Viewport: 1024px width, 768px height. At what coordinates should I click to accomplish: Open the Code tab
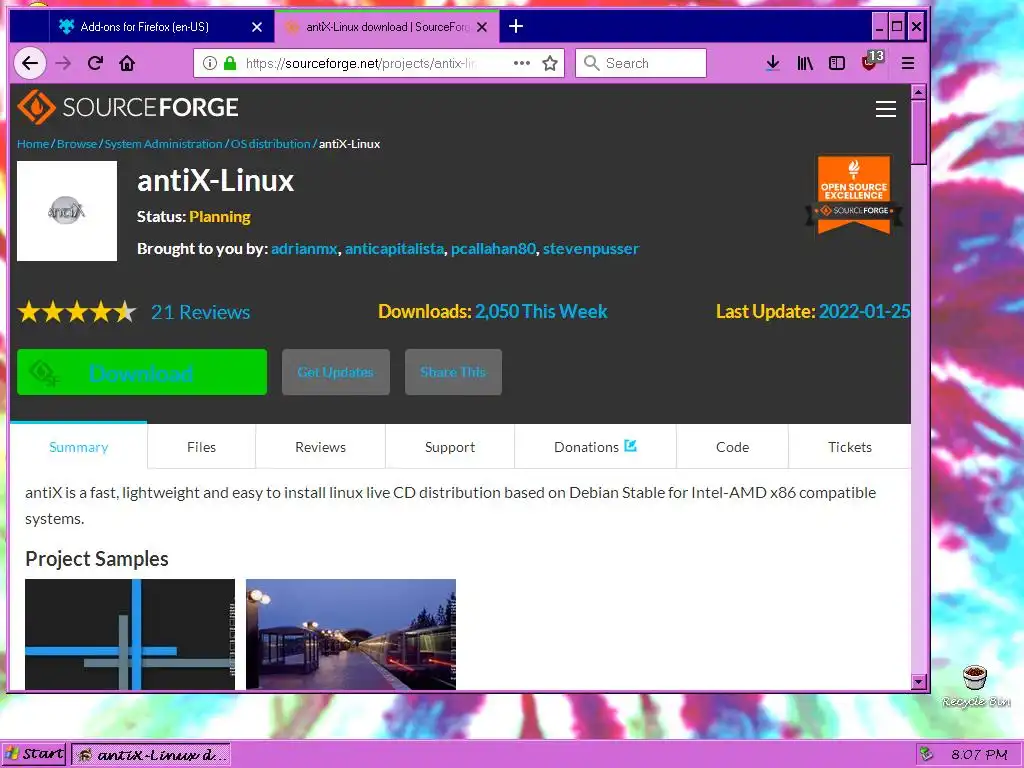pos(732,447)
